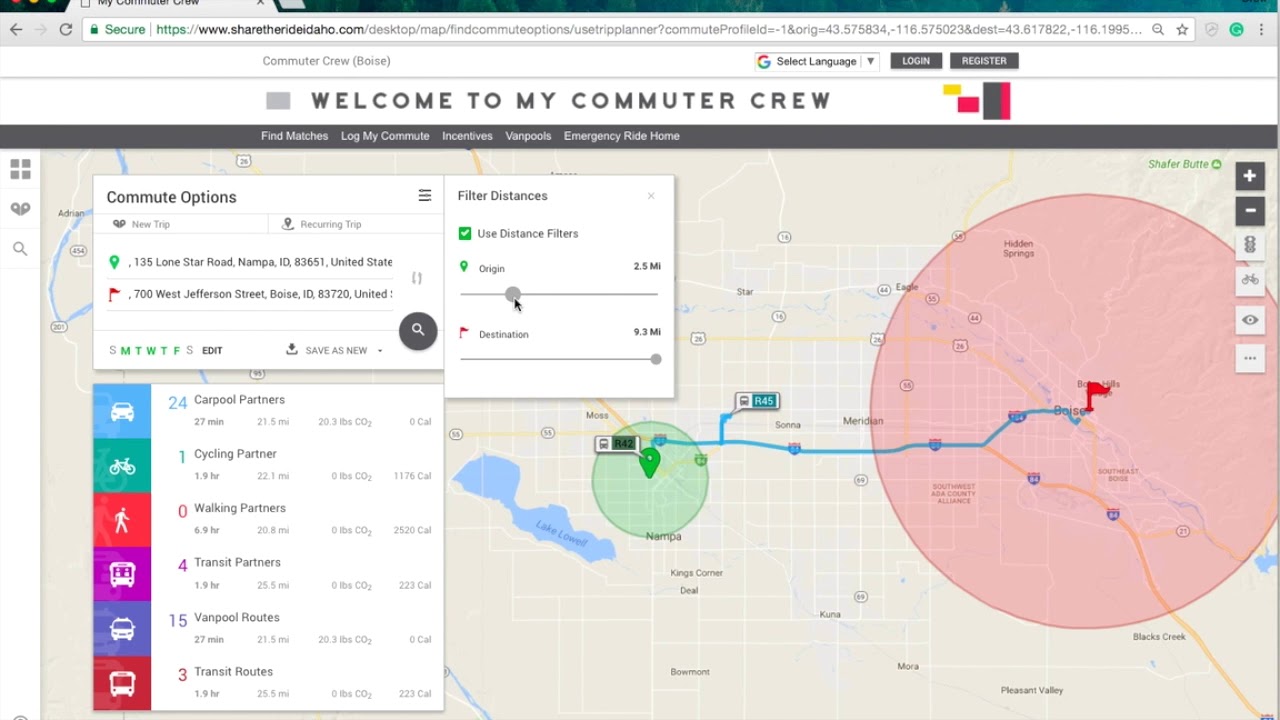Toggle the bicycle layer on map
Image resolution: width=1280 pixels, height=720 pixels.
(1250, 280)
